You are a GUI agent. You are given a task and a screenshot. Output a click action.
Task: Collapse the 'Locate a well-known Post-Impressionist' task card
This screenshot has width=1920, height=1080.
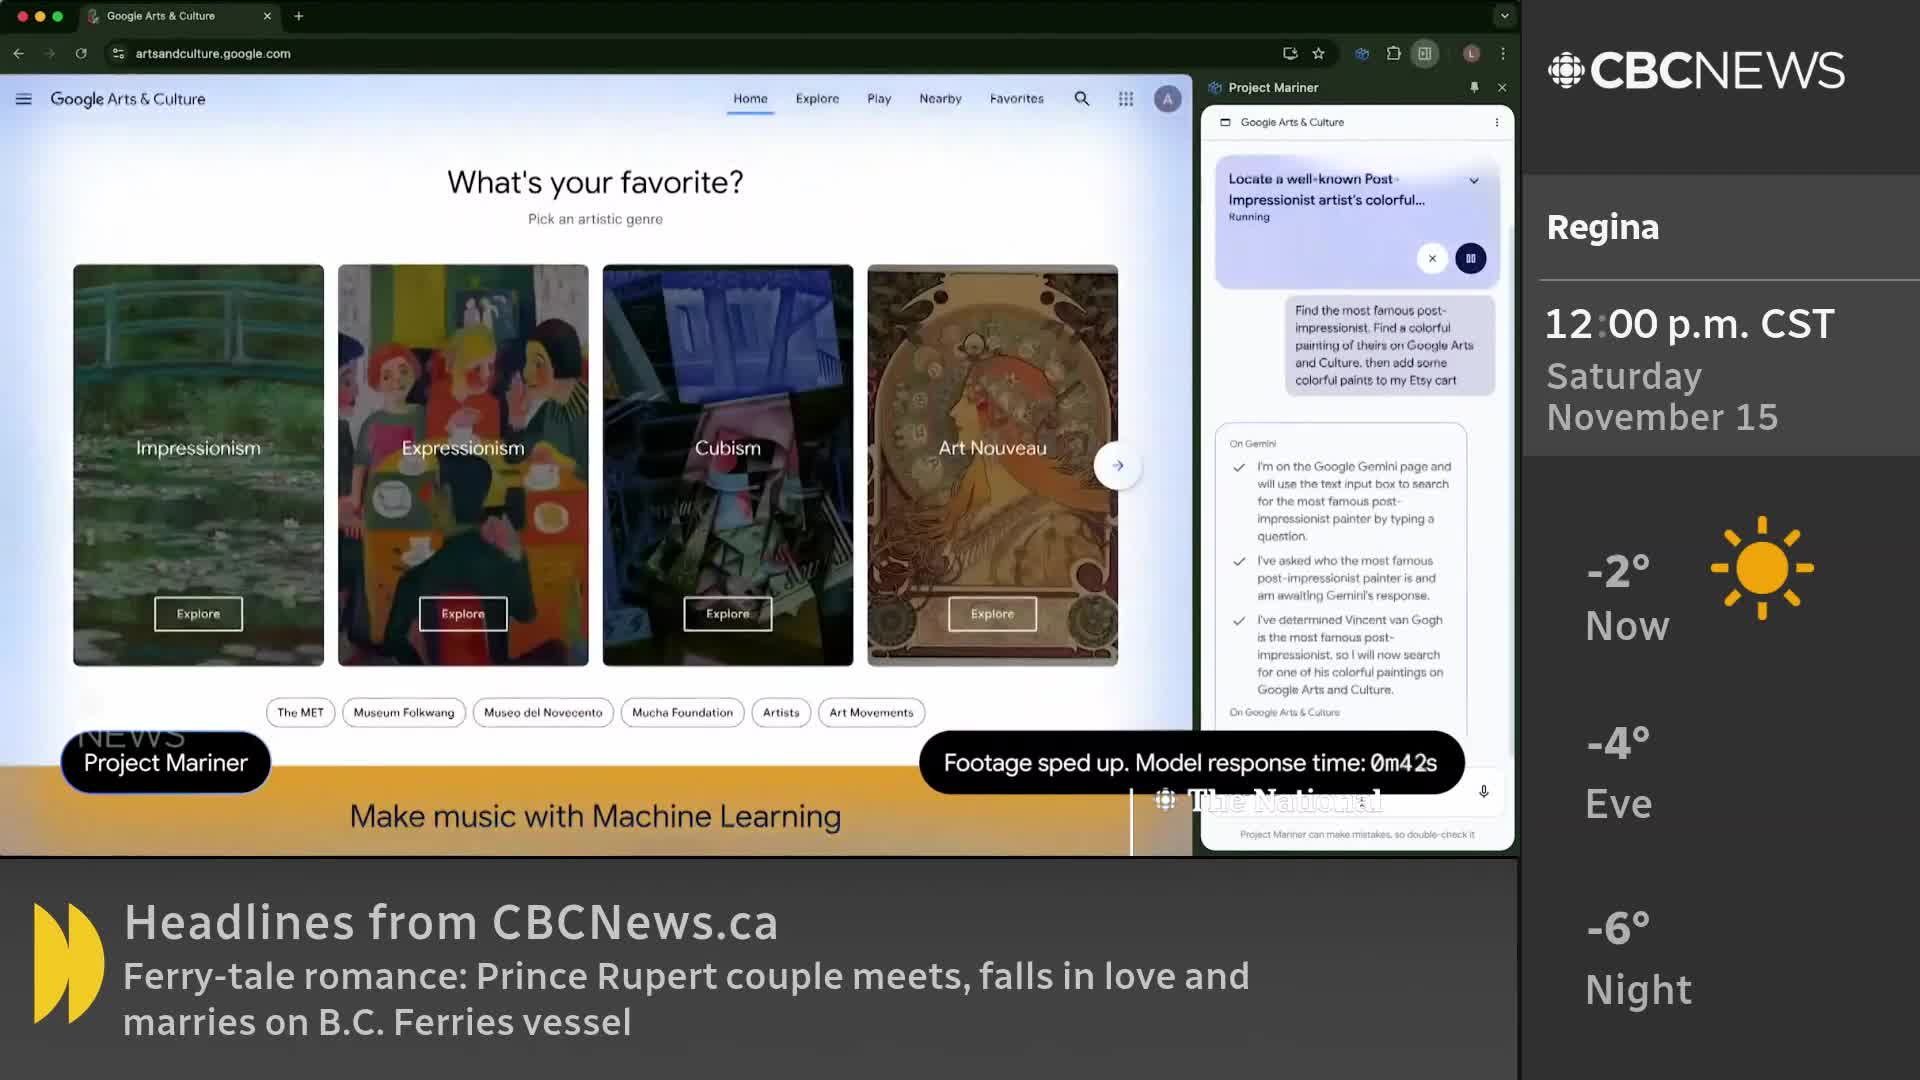(1473, 180)
